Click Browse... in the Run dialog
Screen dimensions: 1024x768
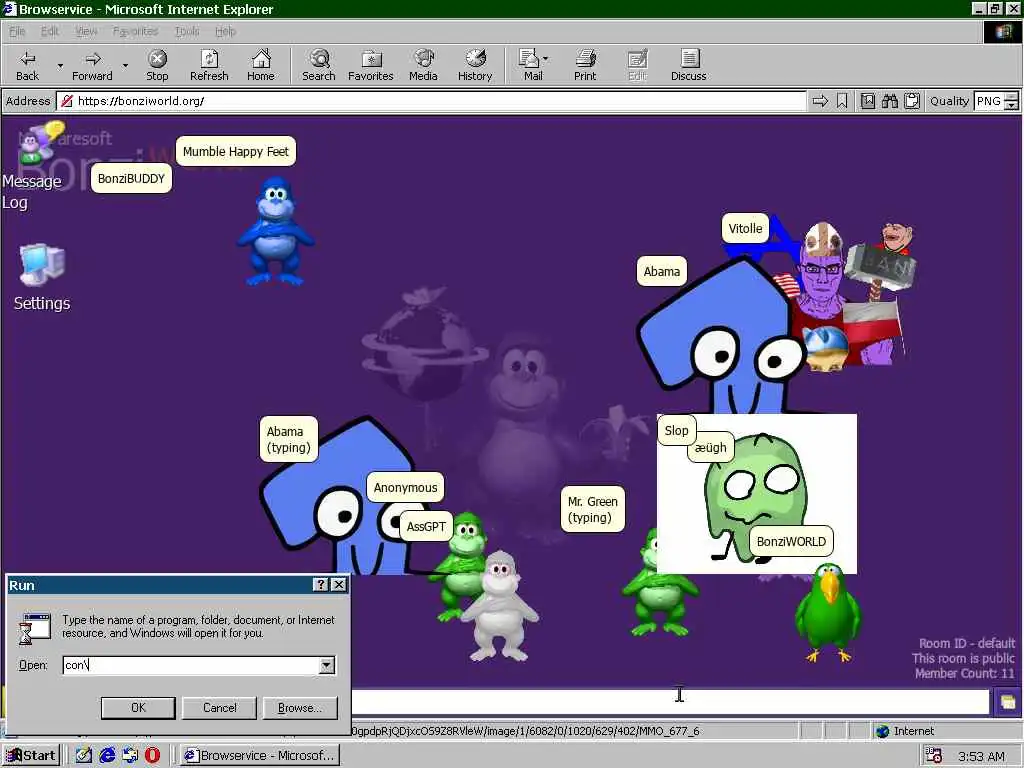300,707
